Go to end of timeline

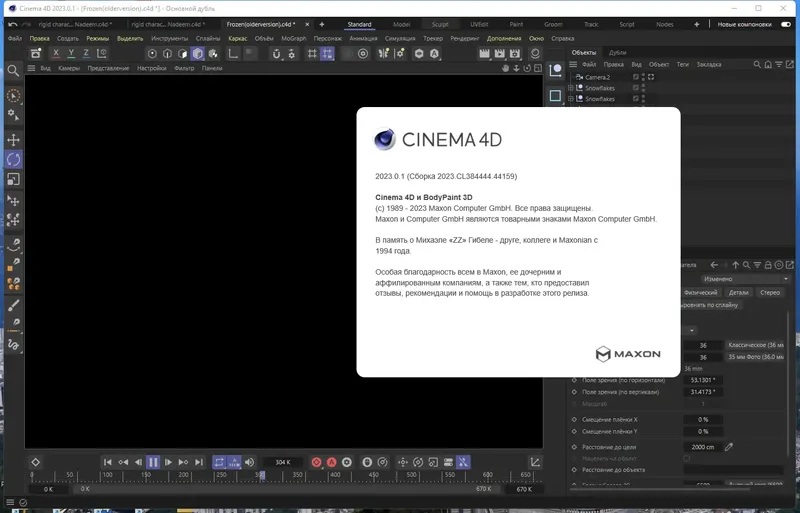(x=199, y=462)
